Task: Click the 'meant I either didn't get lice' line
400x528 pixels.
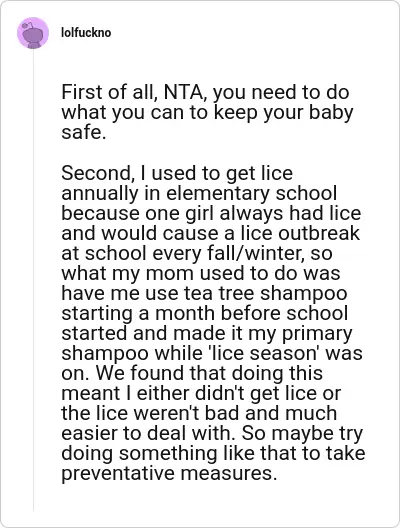Action: coord(201,393)
